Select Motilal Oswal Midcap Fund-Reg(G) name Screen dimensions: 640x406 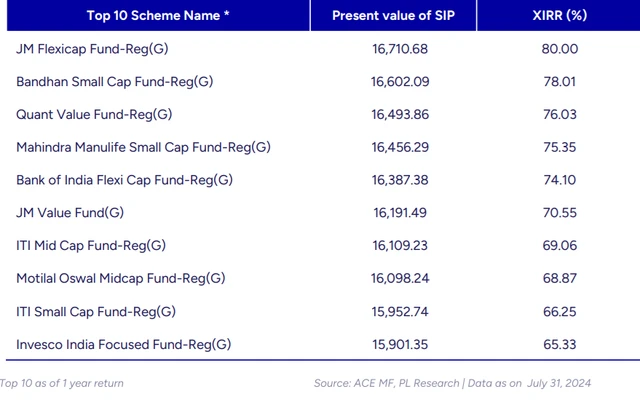[x=121, y=278]
